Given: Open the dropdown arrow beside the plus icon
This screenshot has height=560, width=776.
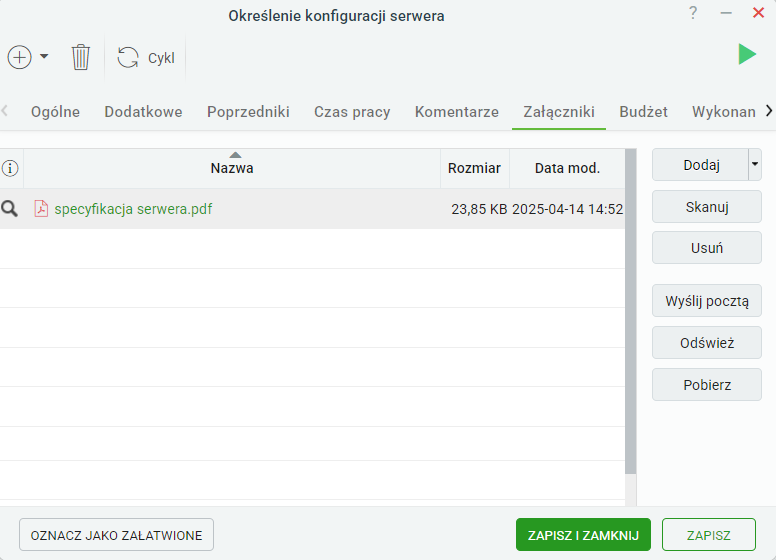Looking at the screenshot, I should point(44,56).
